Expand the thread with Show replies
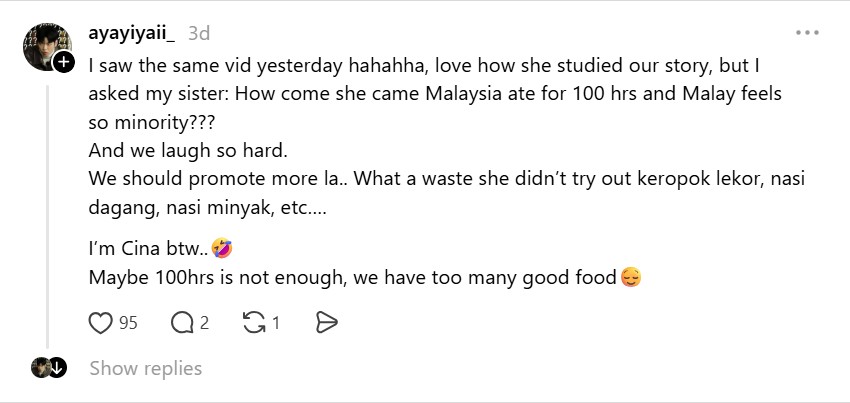The width and height of the screenshot is (850, 403). [146, 368]
